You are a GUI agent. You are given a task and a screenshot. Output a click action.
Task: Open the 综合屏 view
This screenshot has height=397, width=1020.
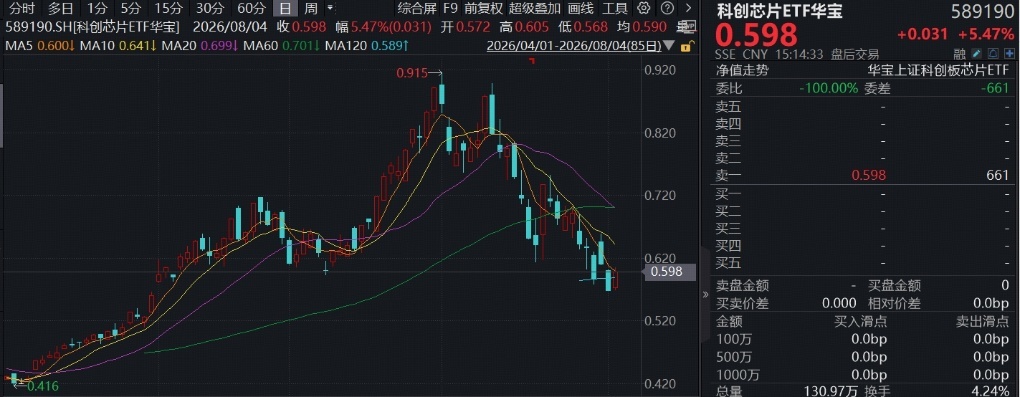click(416, 8)
